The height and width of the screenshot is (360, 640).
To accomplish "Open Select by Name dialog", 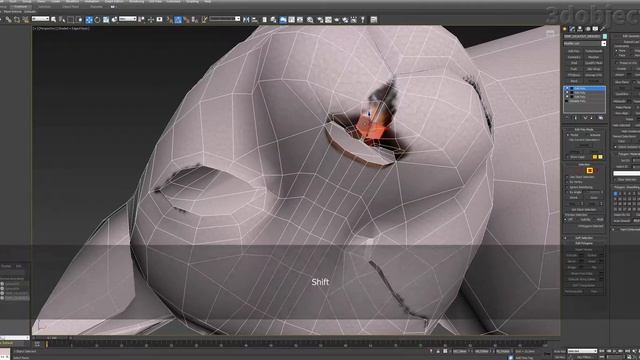I will (62, 19).
